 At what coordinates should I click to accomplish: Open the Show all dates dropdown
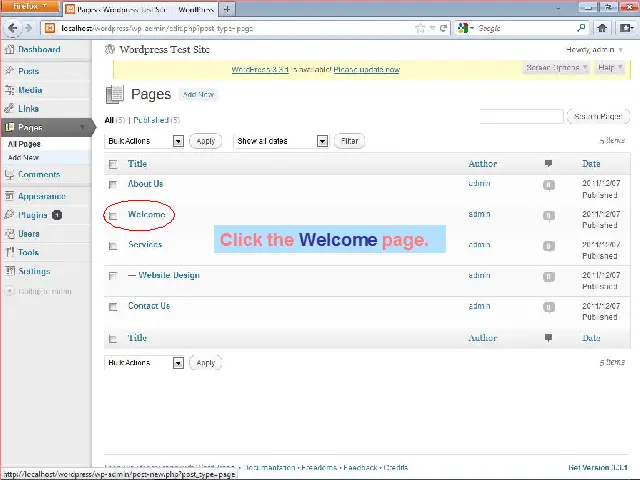[x=281, y=141]
